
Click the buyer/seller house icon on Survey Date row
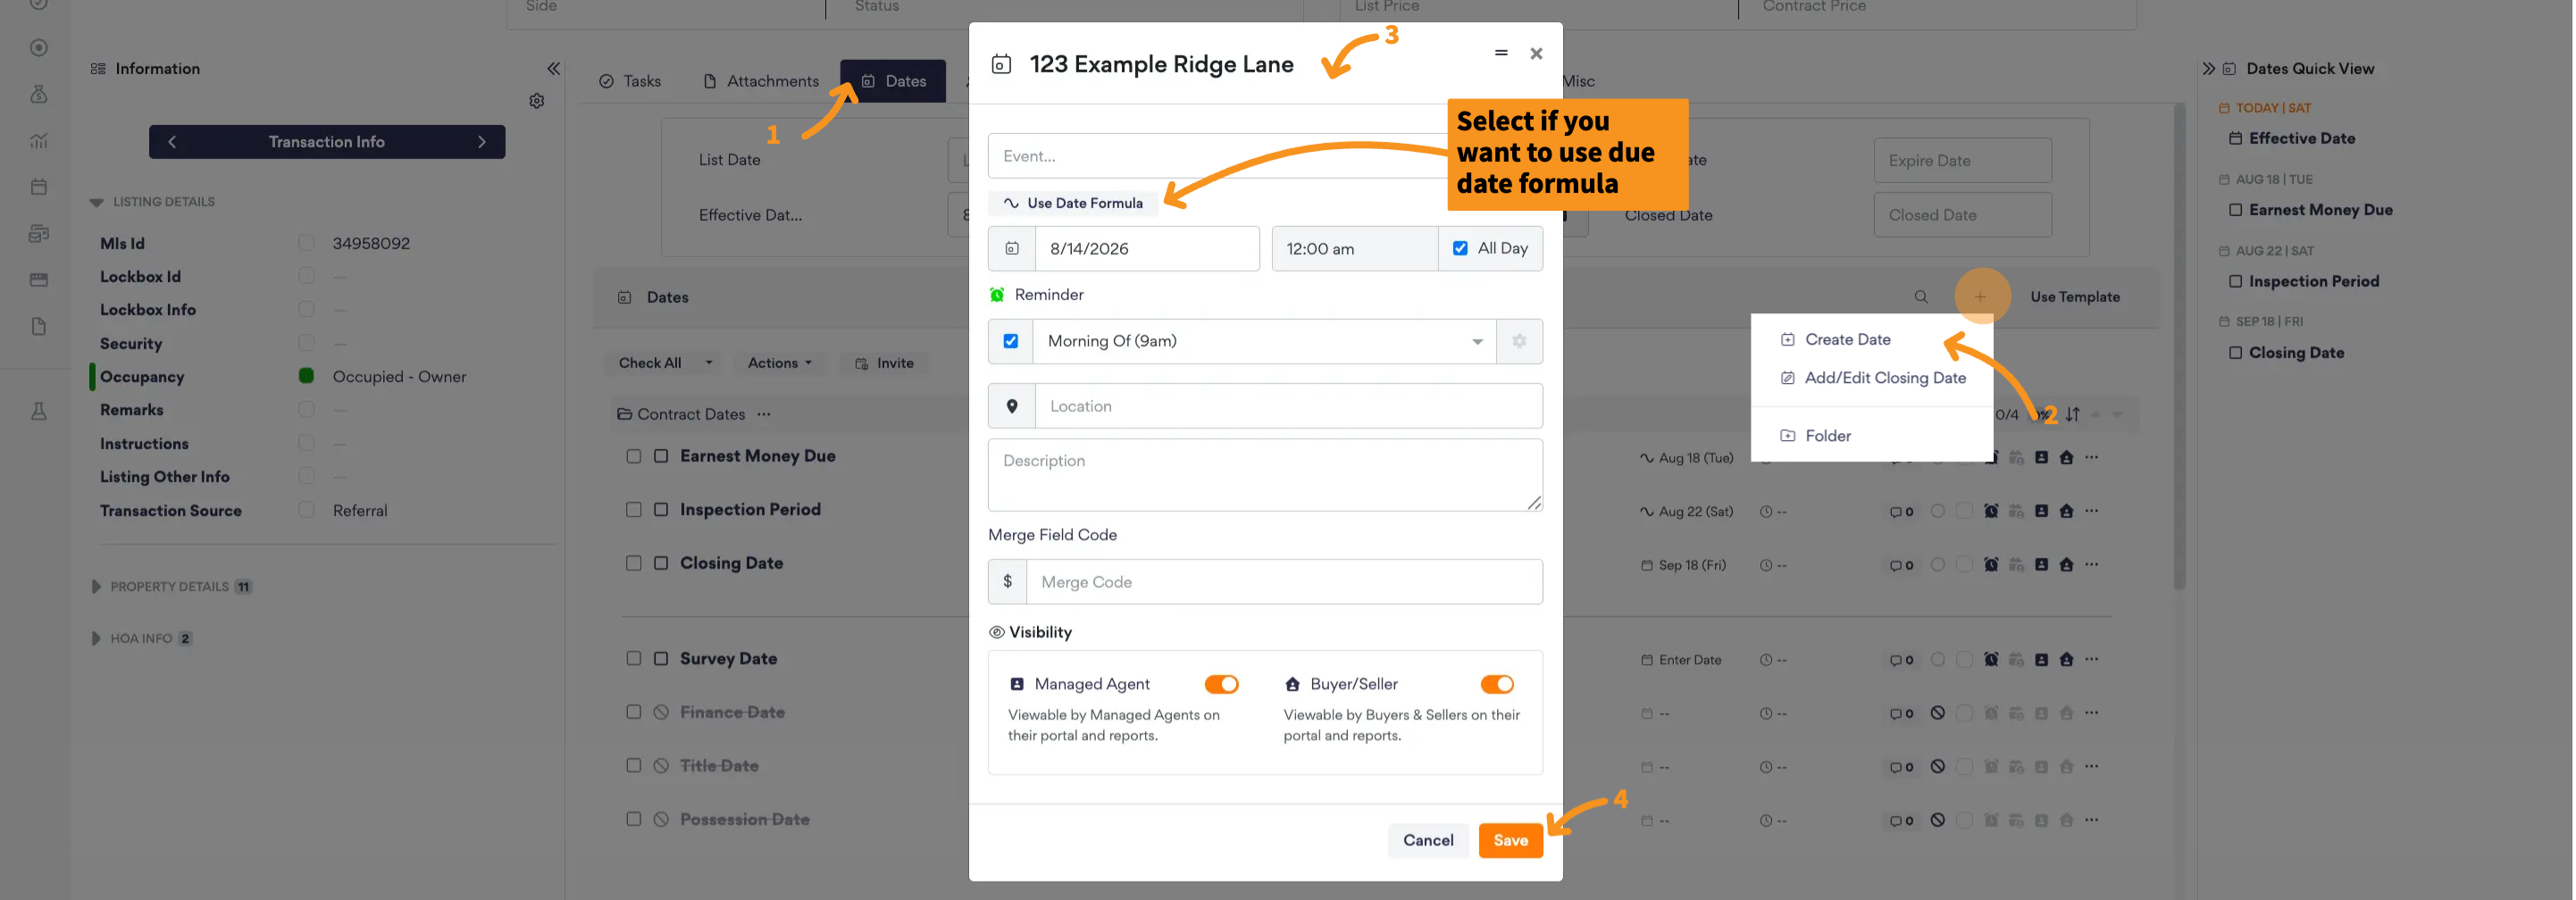pos(2066,660)
